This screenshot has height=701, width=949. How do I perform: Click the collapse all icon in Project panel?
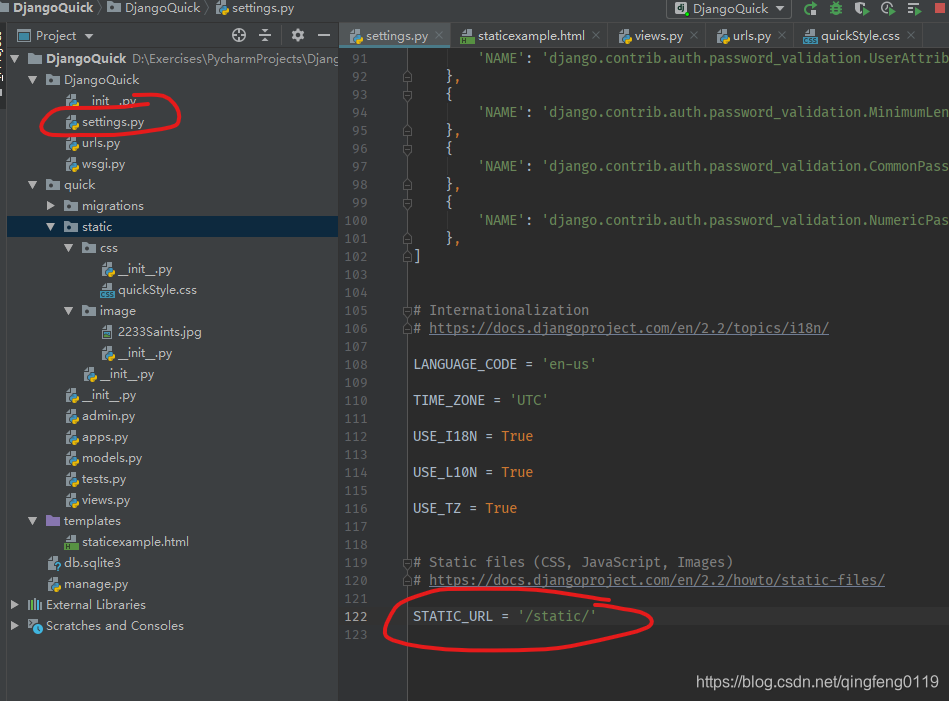(x=265, y=36)
